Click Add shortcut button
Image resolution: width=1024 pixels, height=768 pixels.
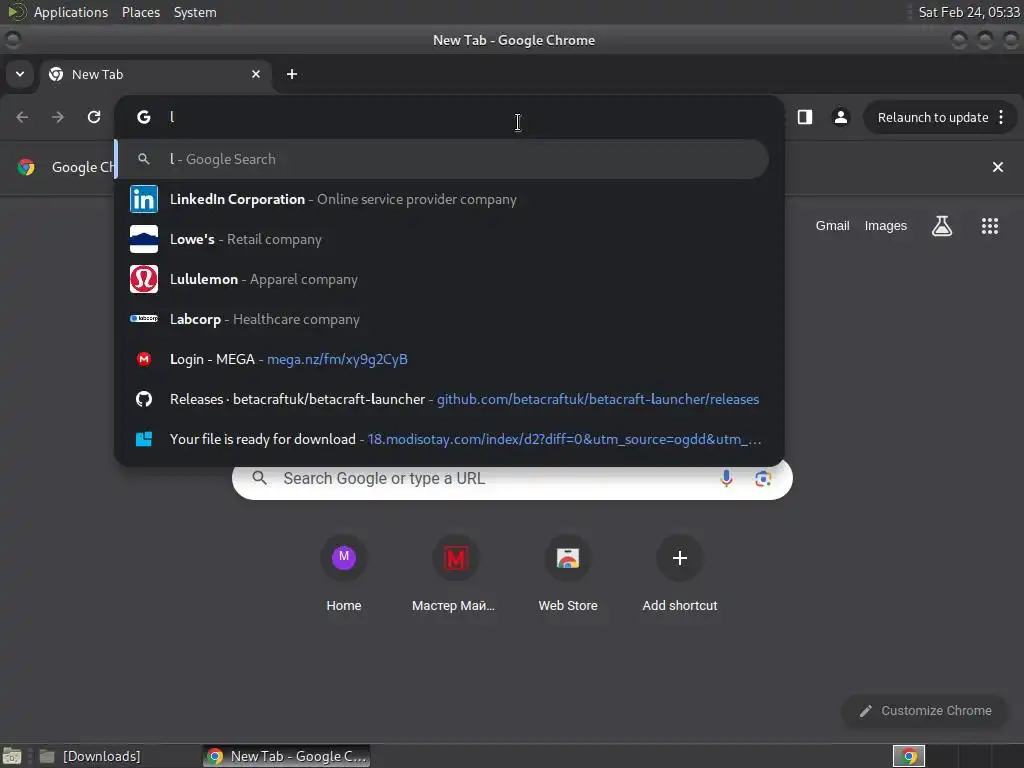[x=679, y=573]
